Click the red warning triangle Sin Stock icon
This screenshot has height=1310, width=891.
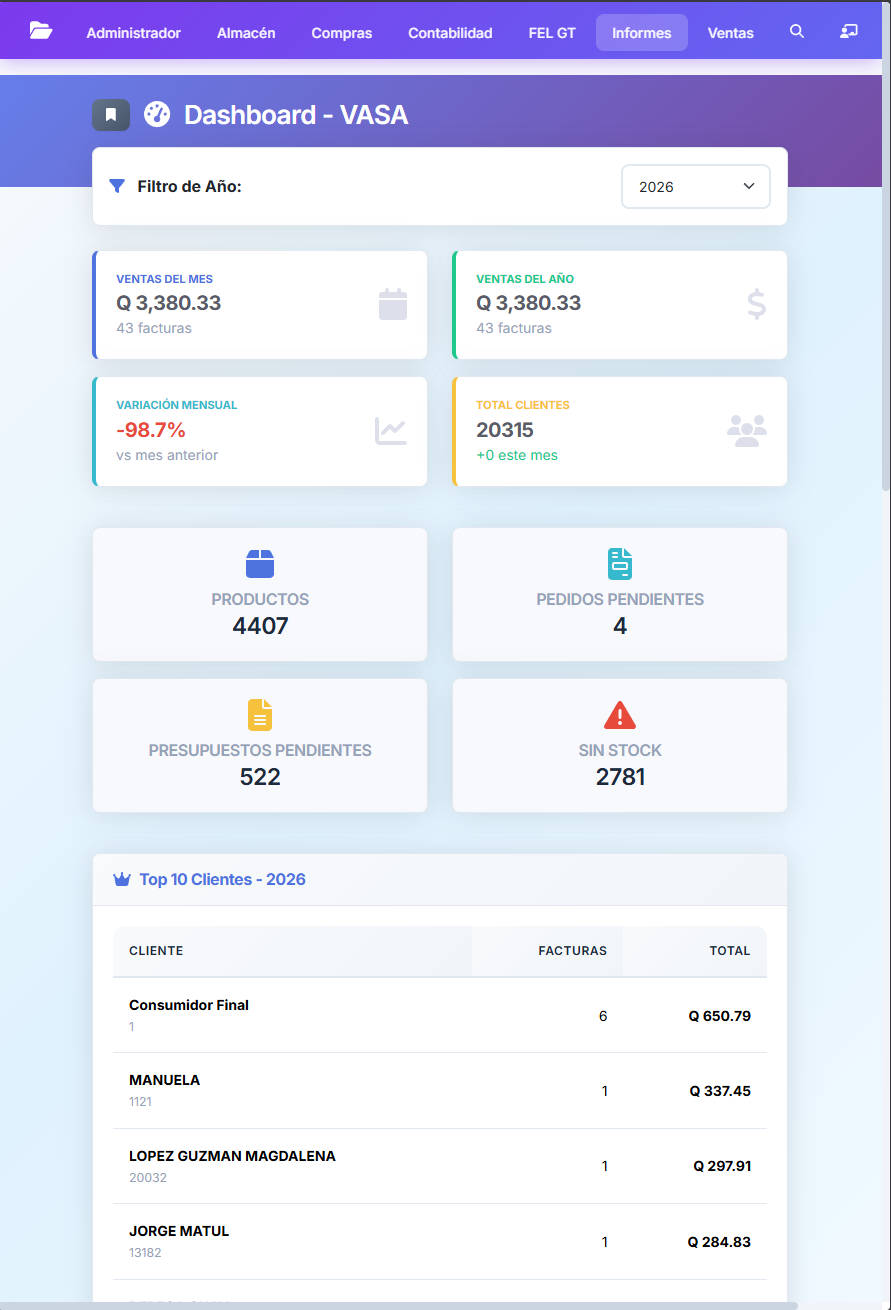pyautogui.click(x=620, y=715)
